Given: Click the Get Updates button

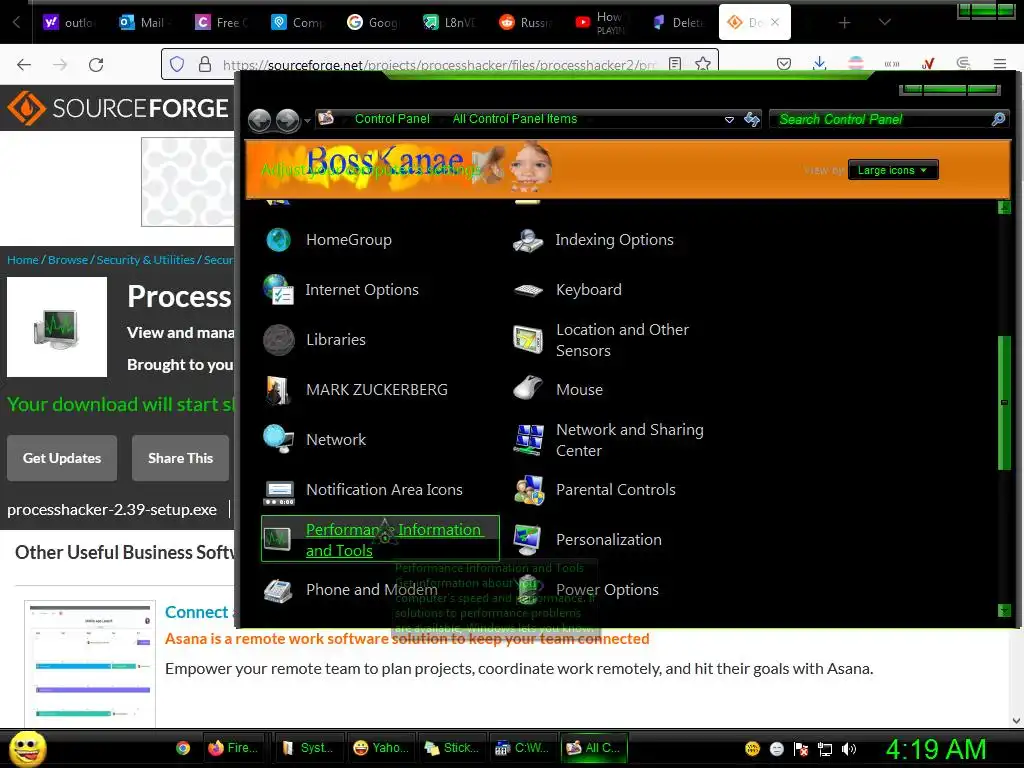Looking at the screenshot, I should coord(62,458).
